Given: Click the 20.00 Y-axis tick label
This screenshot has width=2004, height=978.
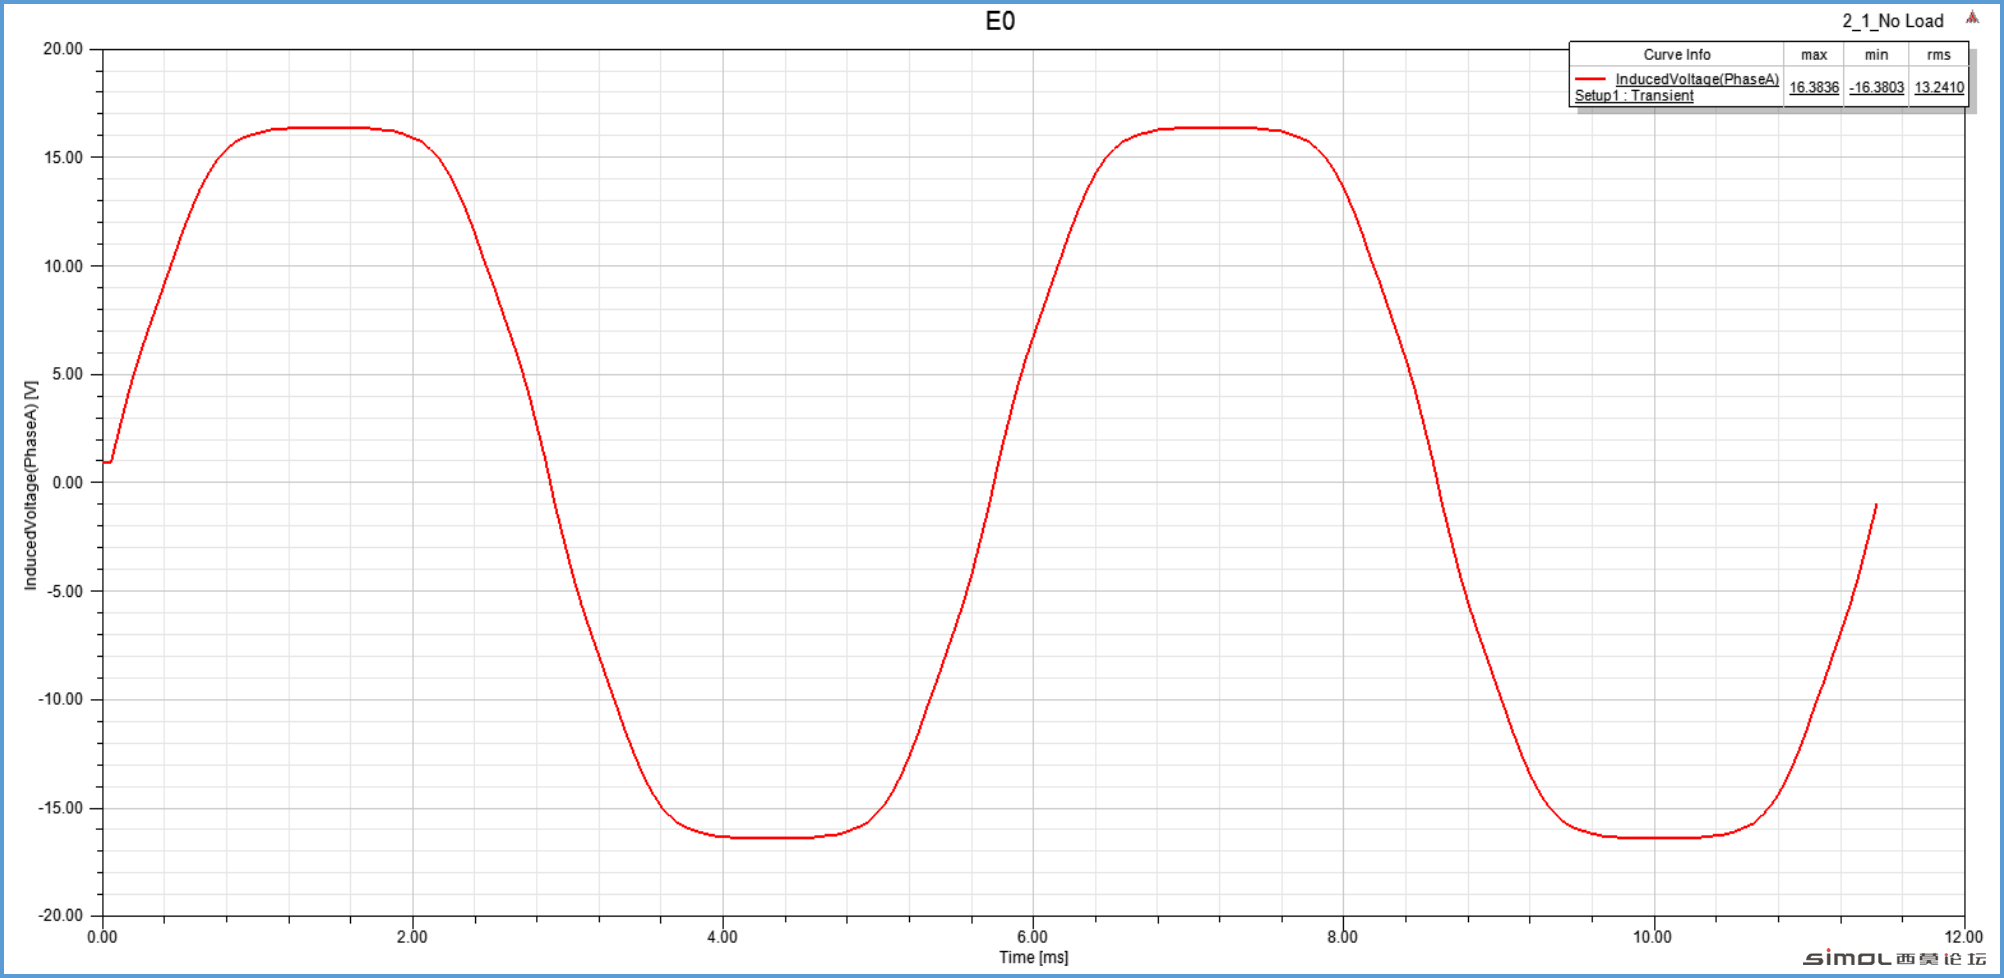Looking at the screenshot, I should [63, 49].
